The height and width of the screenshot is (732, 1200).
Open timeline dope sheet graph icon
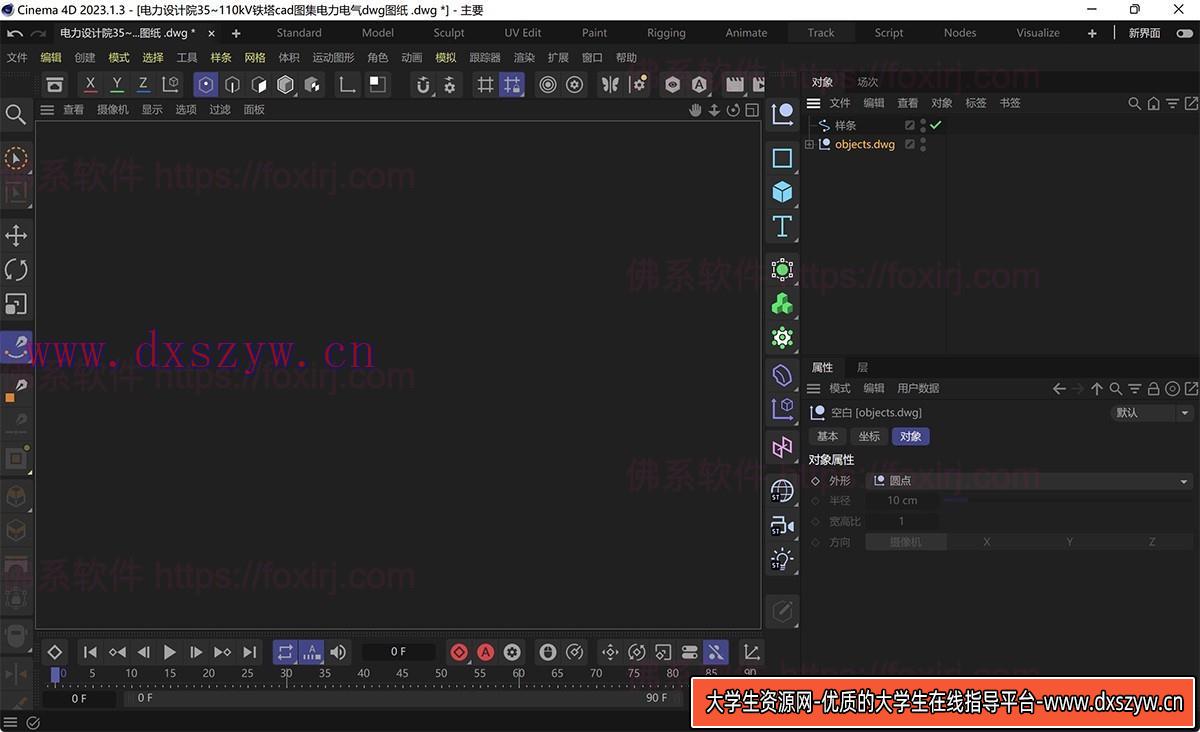[x=751, y=652]
